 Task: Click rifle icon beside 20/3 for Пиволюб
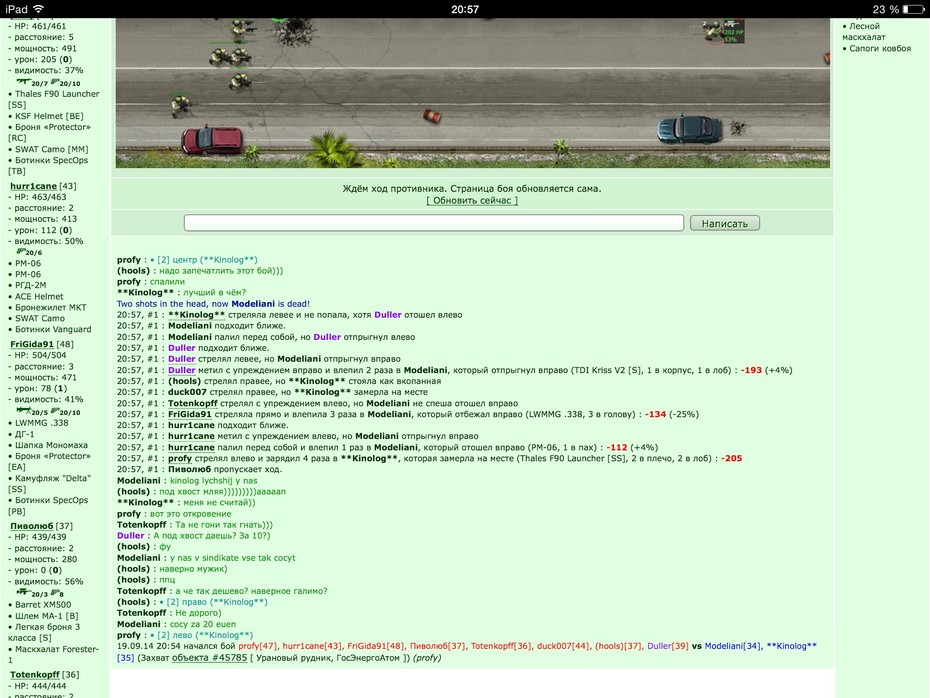pos(23,592)
